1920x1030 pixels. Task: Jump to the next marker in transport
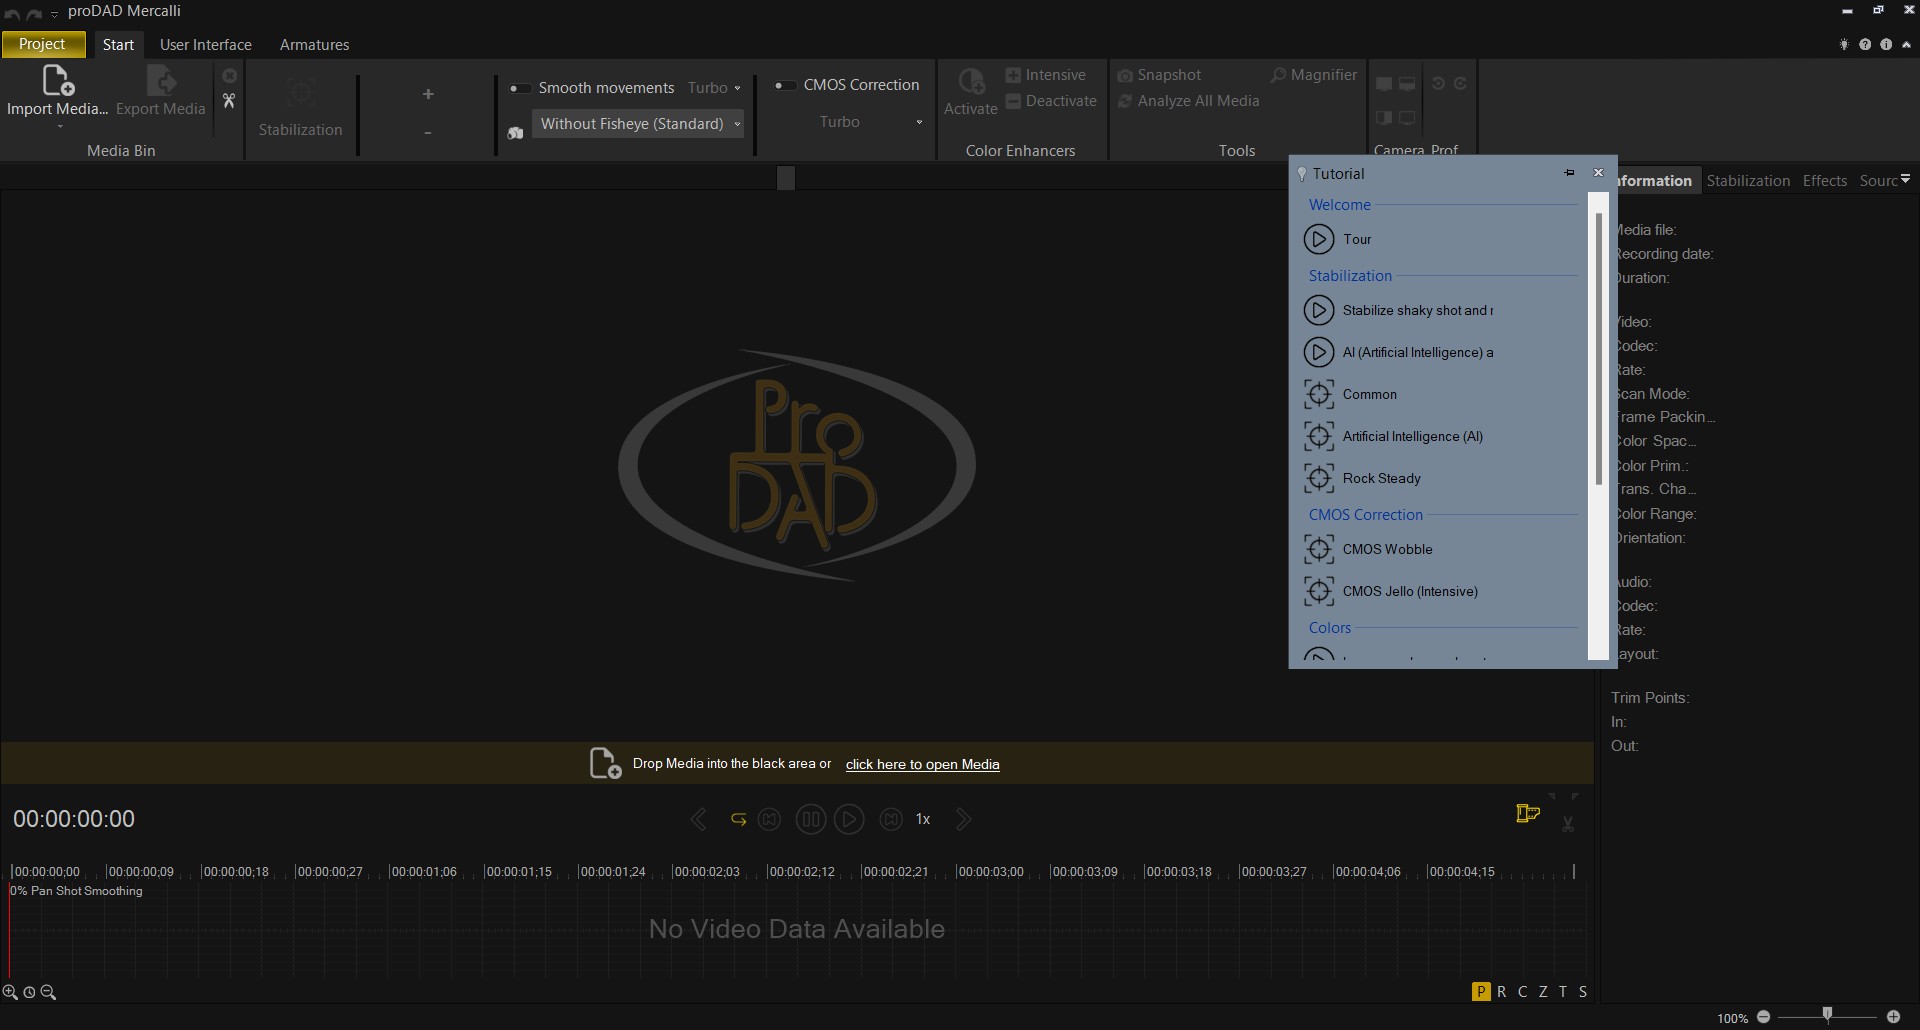890,820
